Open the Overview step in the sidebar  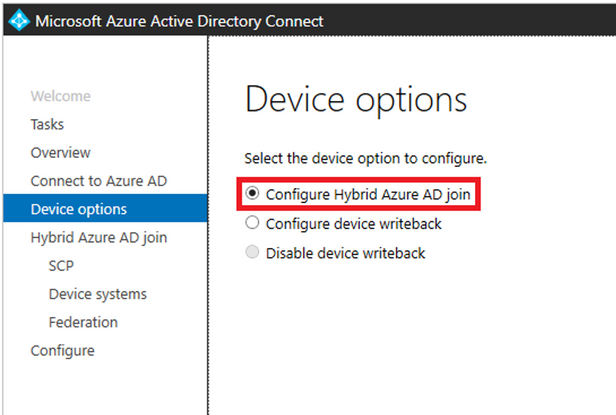click(x=60, y=152)
